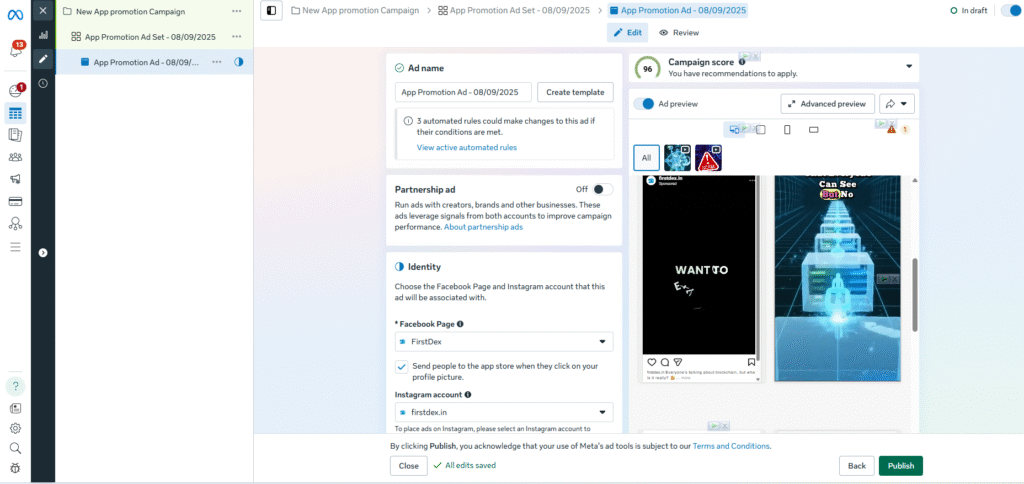Select App Promotion Ad Set in the tree
Screen dimensions: 1024x484
(x=150, y=37)
